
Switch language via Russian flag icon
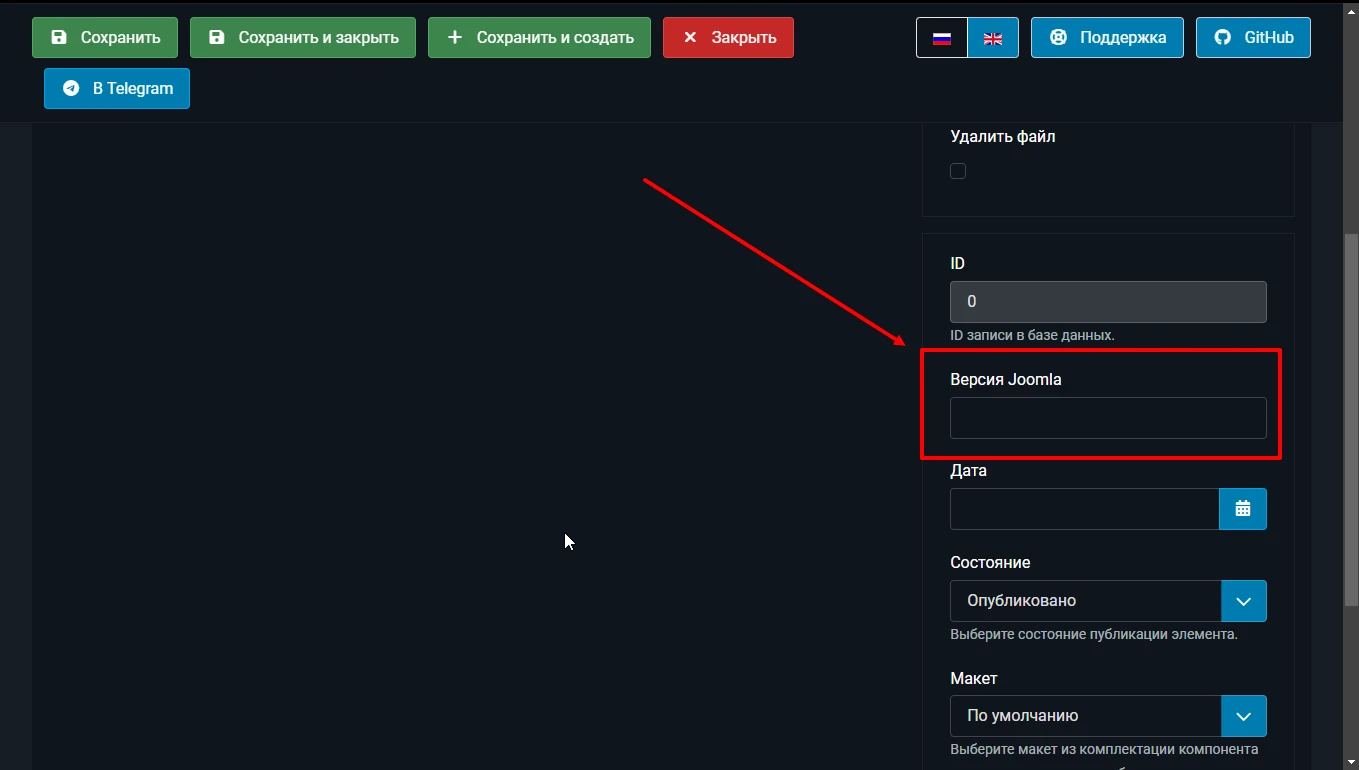[942, 38]
